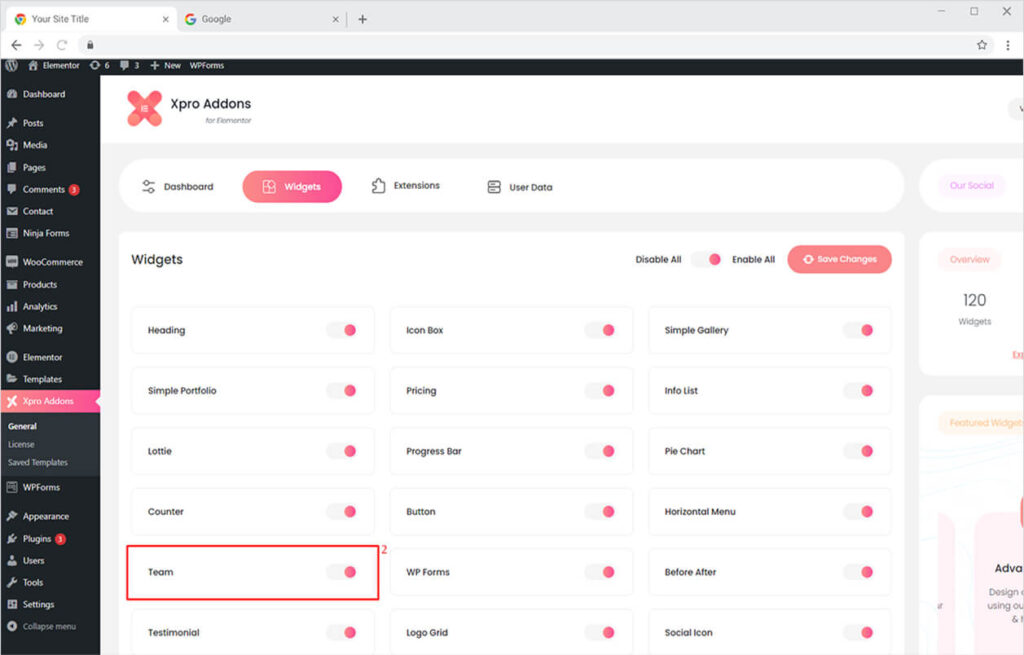Open Saved Templates in sidebar
1024x655 pixels.
click(38, 463)
